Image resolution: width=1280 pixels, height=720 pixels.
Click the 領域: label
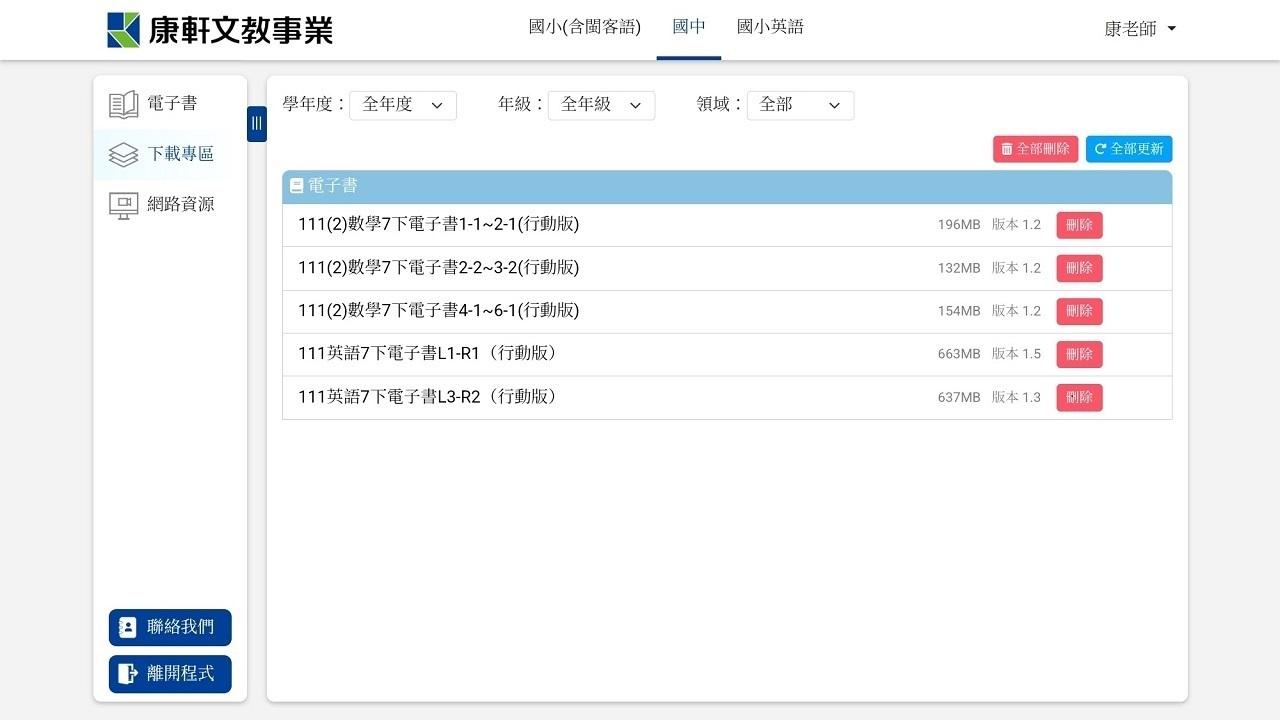719,104
